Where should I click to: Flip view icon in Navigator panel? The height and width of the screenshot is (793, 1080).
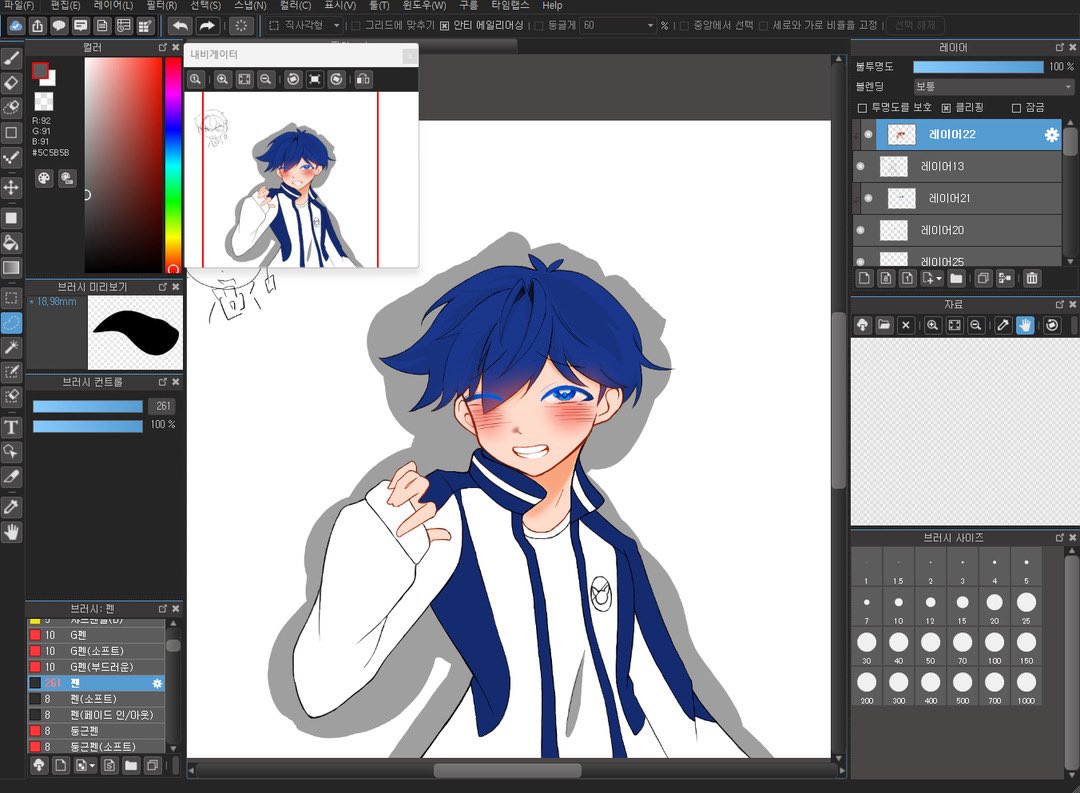pos(363,79)
